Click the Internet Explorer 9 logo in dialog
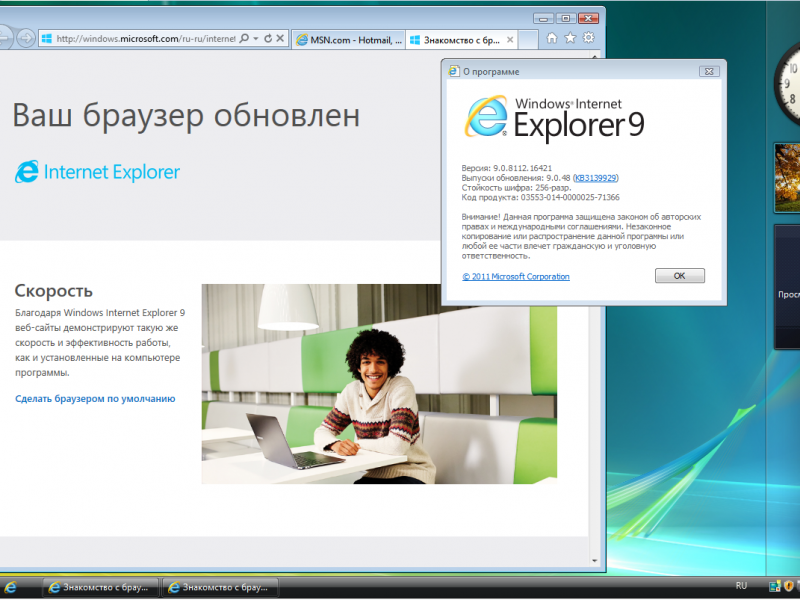The height and width of the screenshot is (600, 800). click(x=555, y=117)
